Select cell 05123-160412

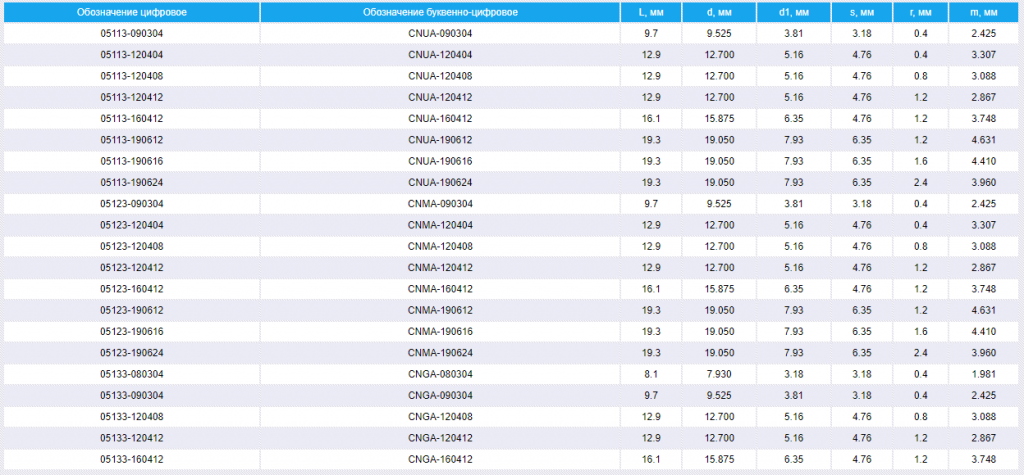[x=132, y=289]
